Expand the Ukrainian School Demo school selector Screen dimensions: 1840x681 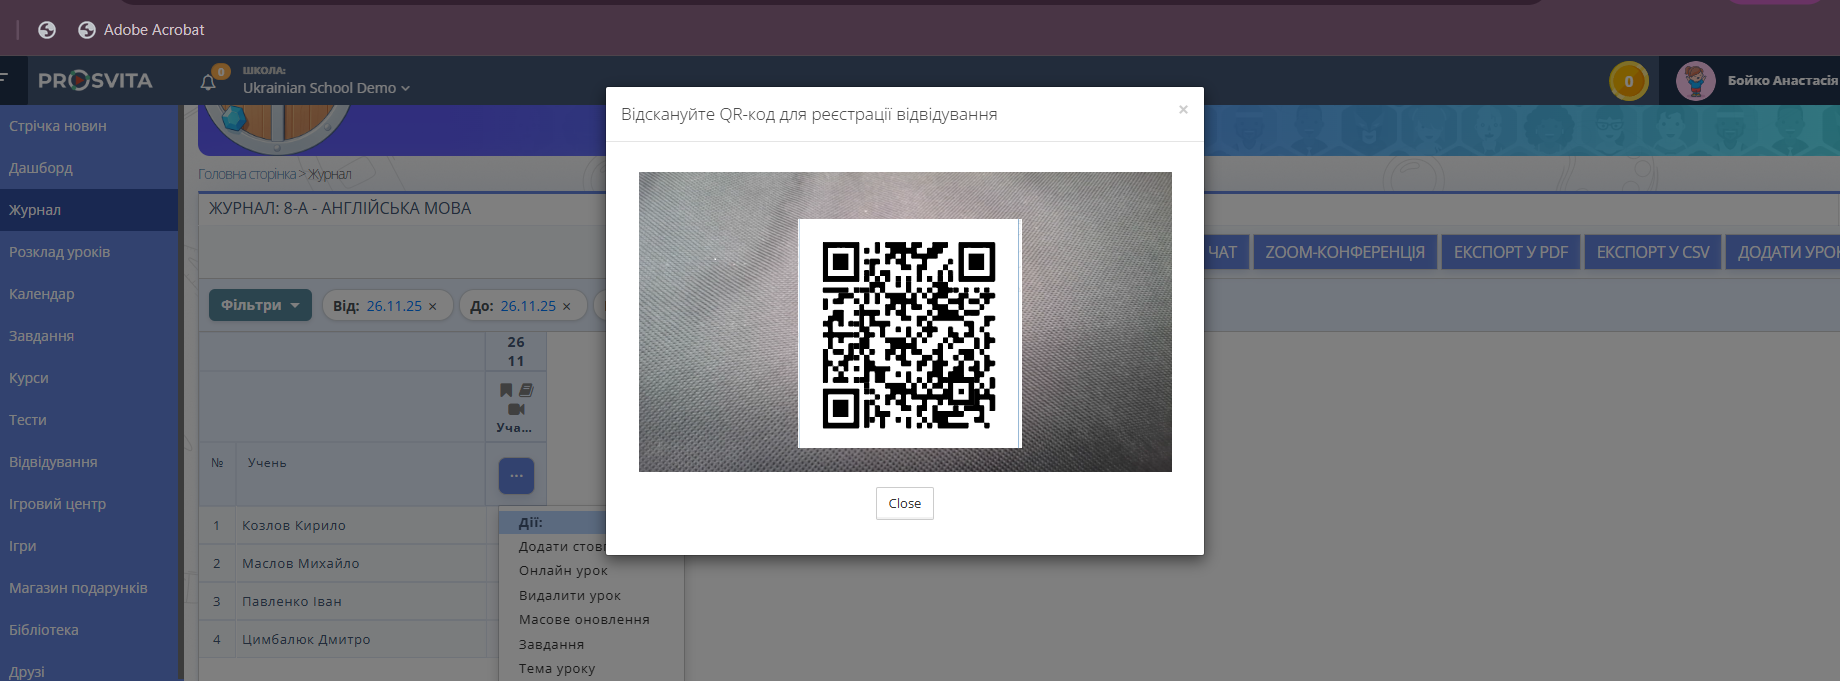point(326,88)
